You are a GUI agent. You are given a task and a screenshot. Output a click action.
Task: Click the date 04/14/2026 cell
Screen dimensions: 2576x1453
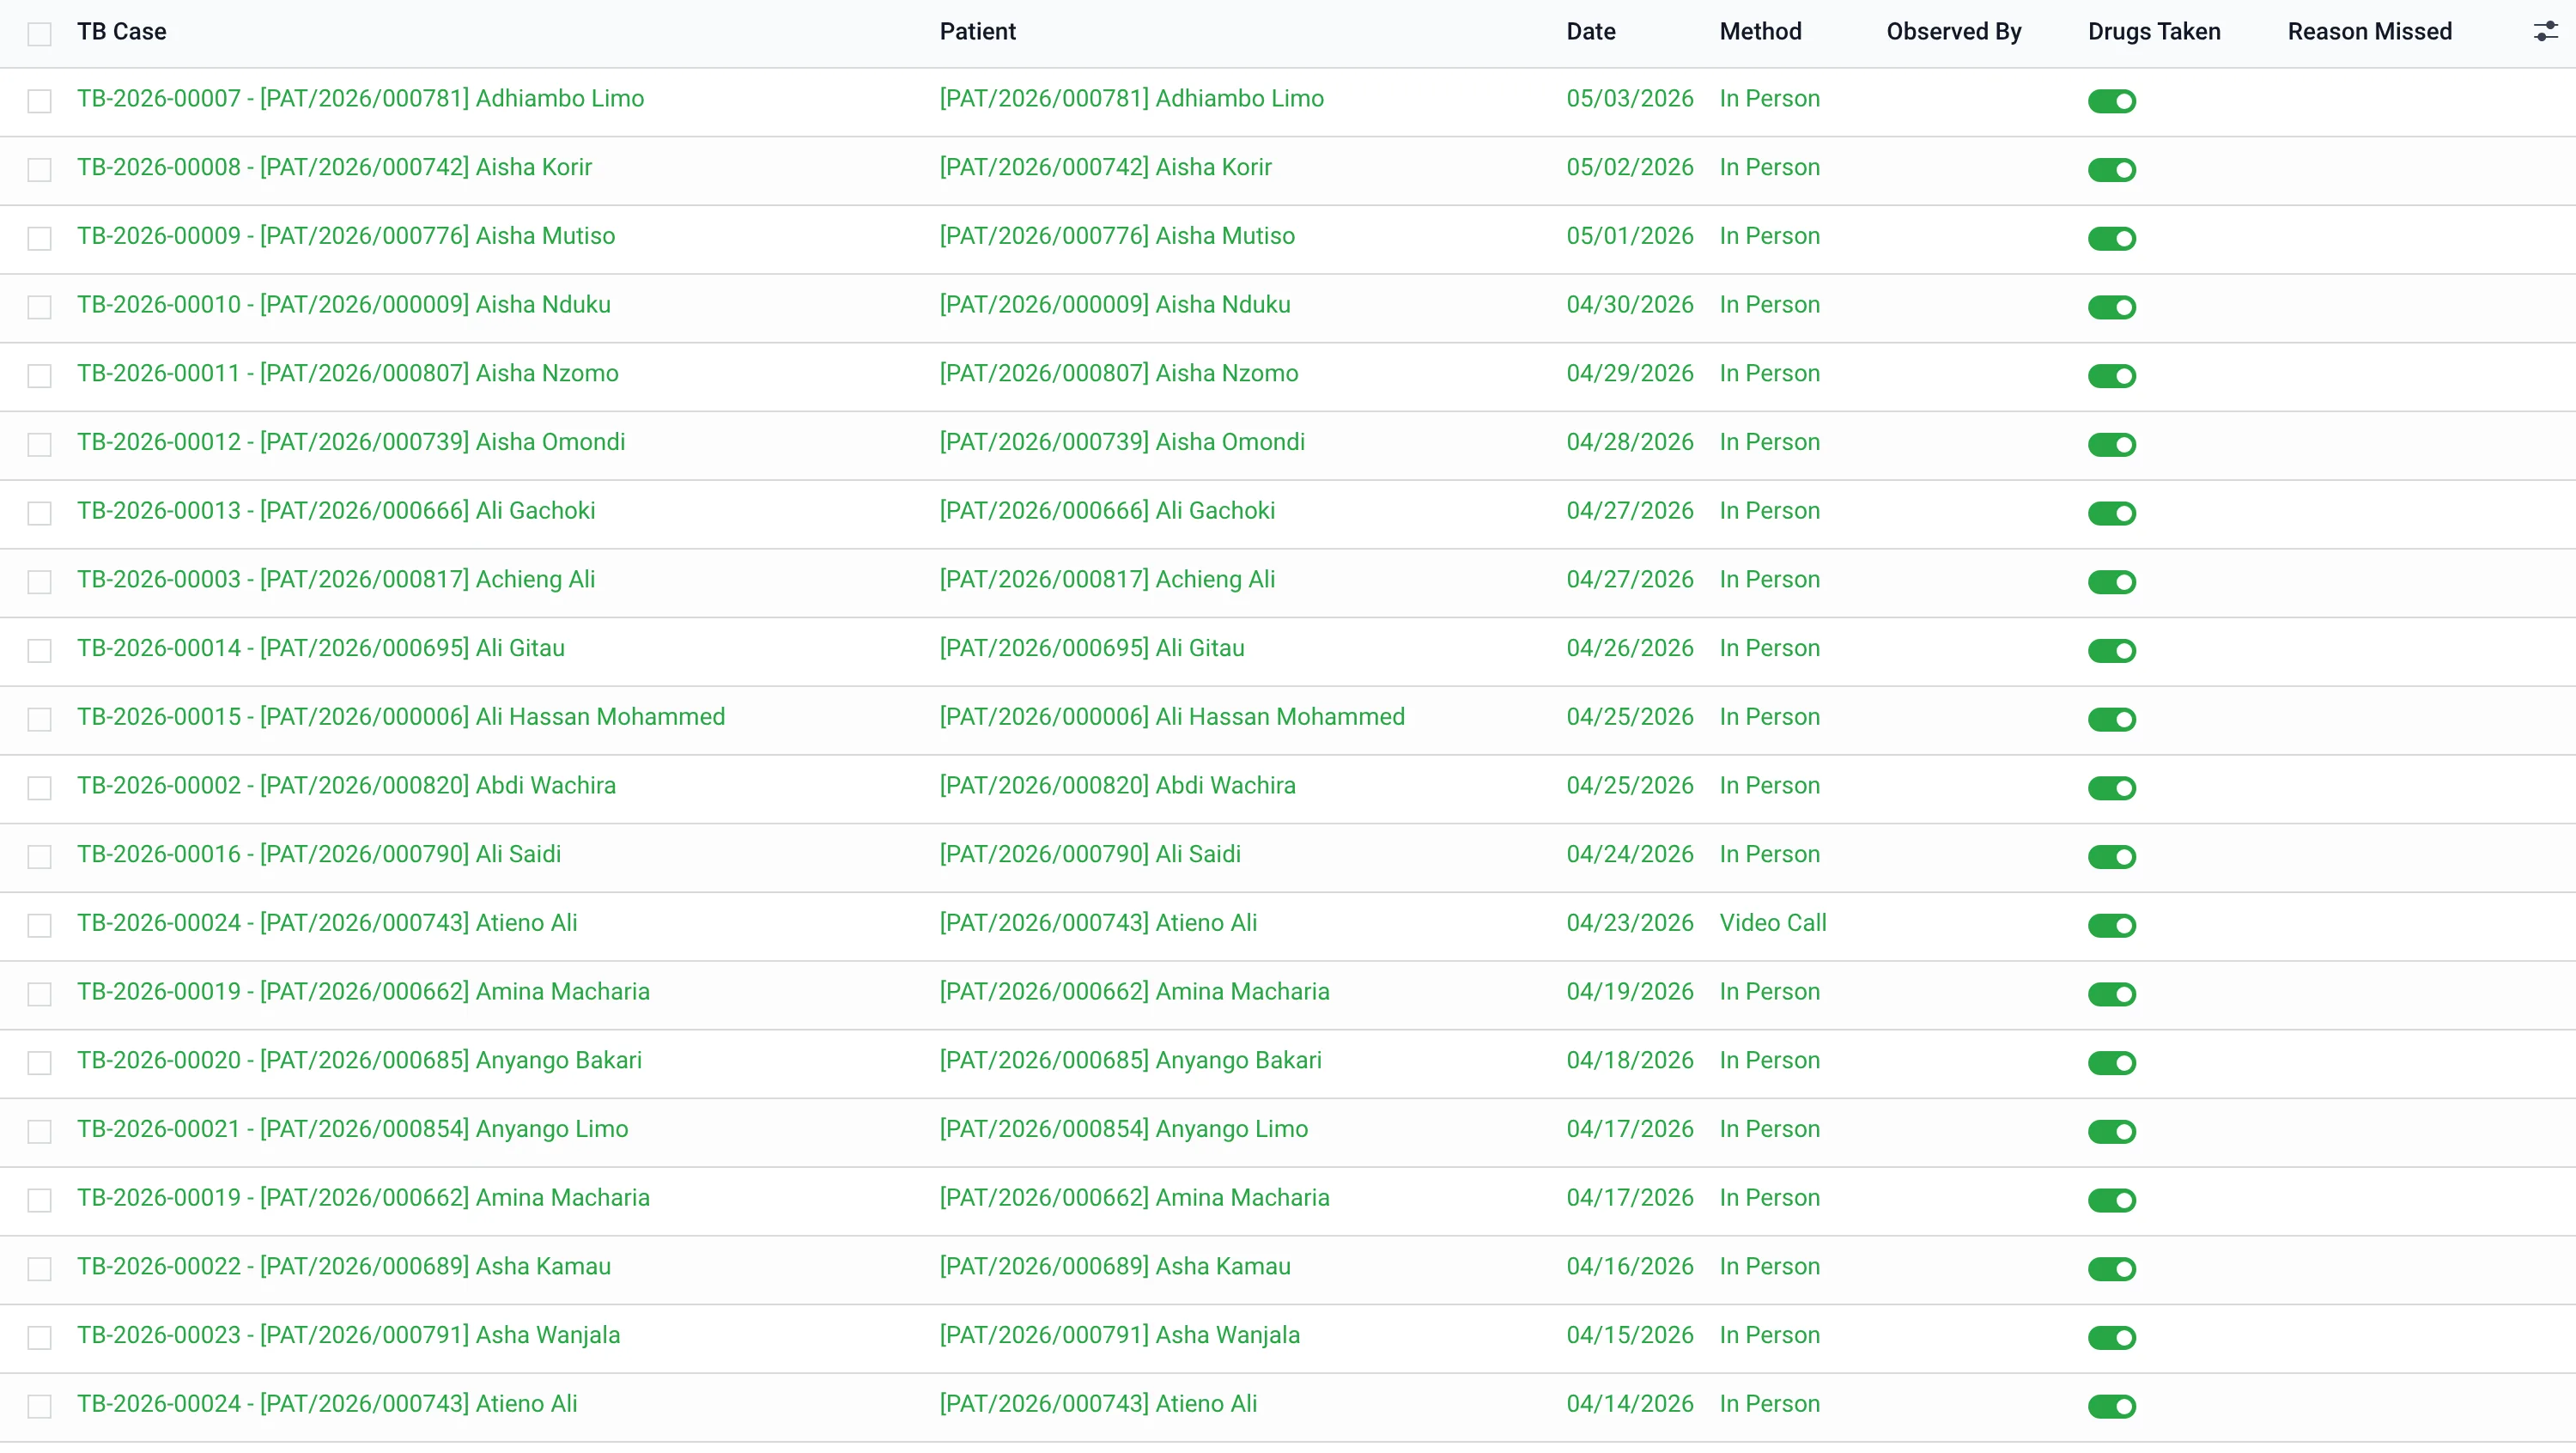point(1629,1404)
